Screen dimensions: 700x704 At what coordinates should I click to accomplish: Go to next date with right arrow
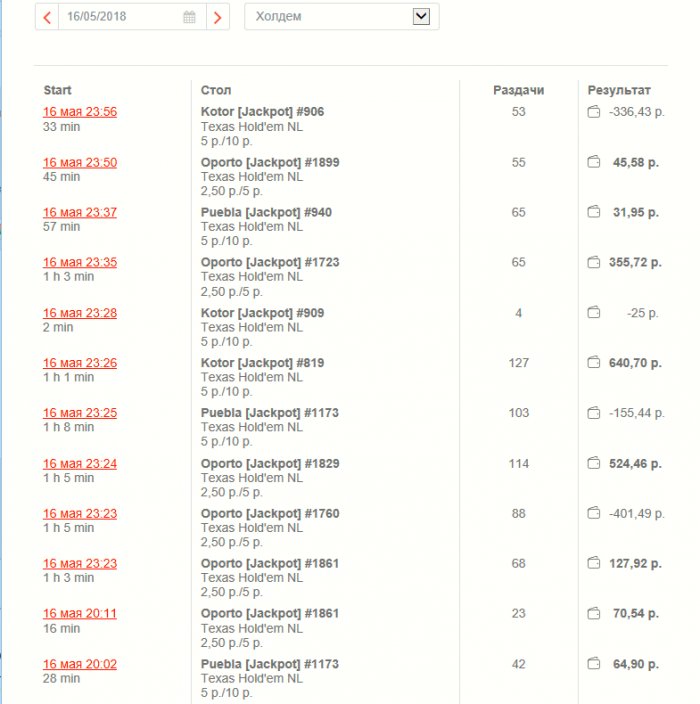tap(218, 17)
